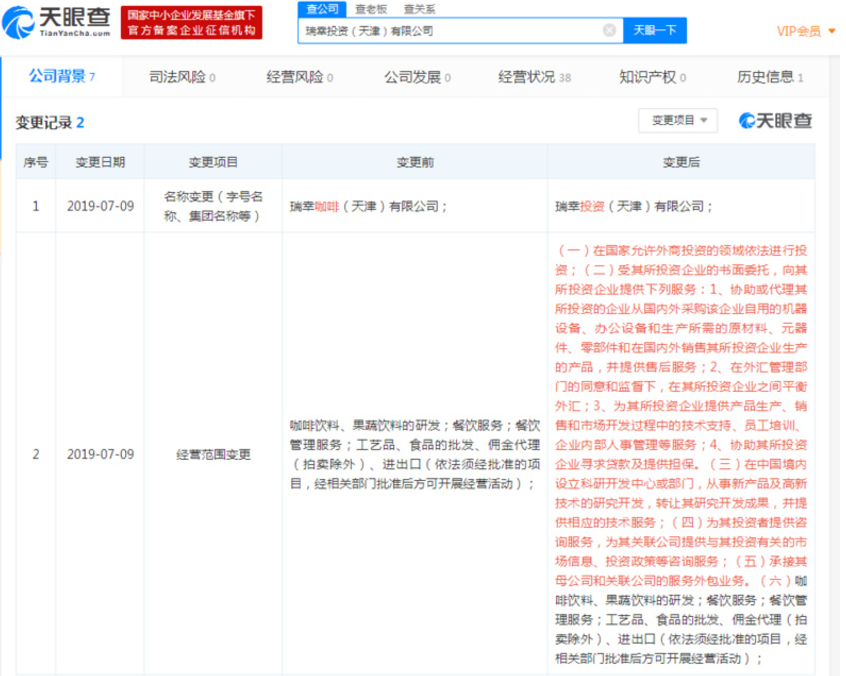Image resolution: width=846 pixels, height=676 pixels.
Task: Switch to the 查关系 search tab
Action: pyautogui.click(x=419, y=9)
